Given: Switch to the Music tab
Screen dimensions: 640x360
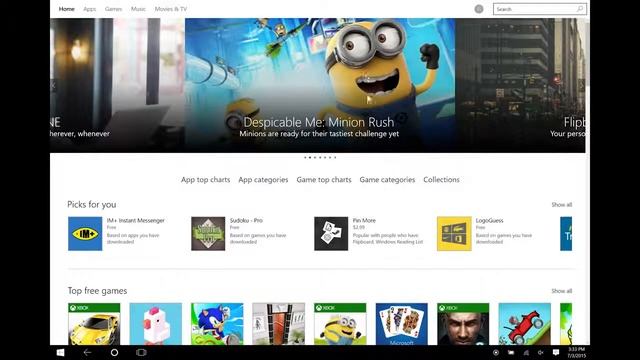Looking at the screenshot, I should tap(138, 9).
